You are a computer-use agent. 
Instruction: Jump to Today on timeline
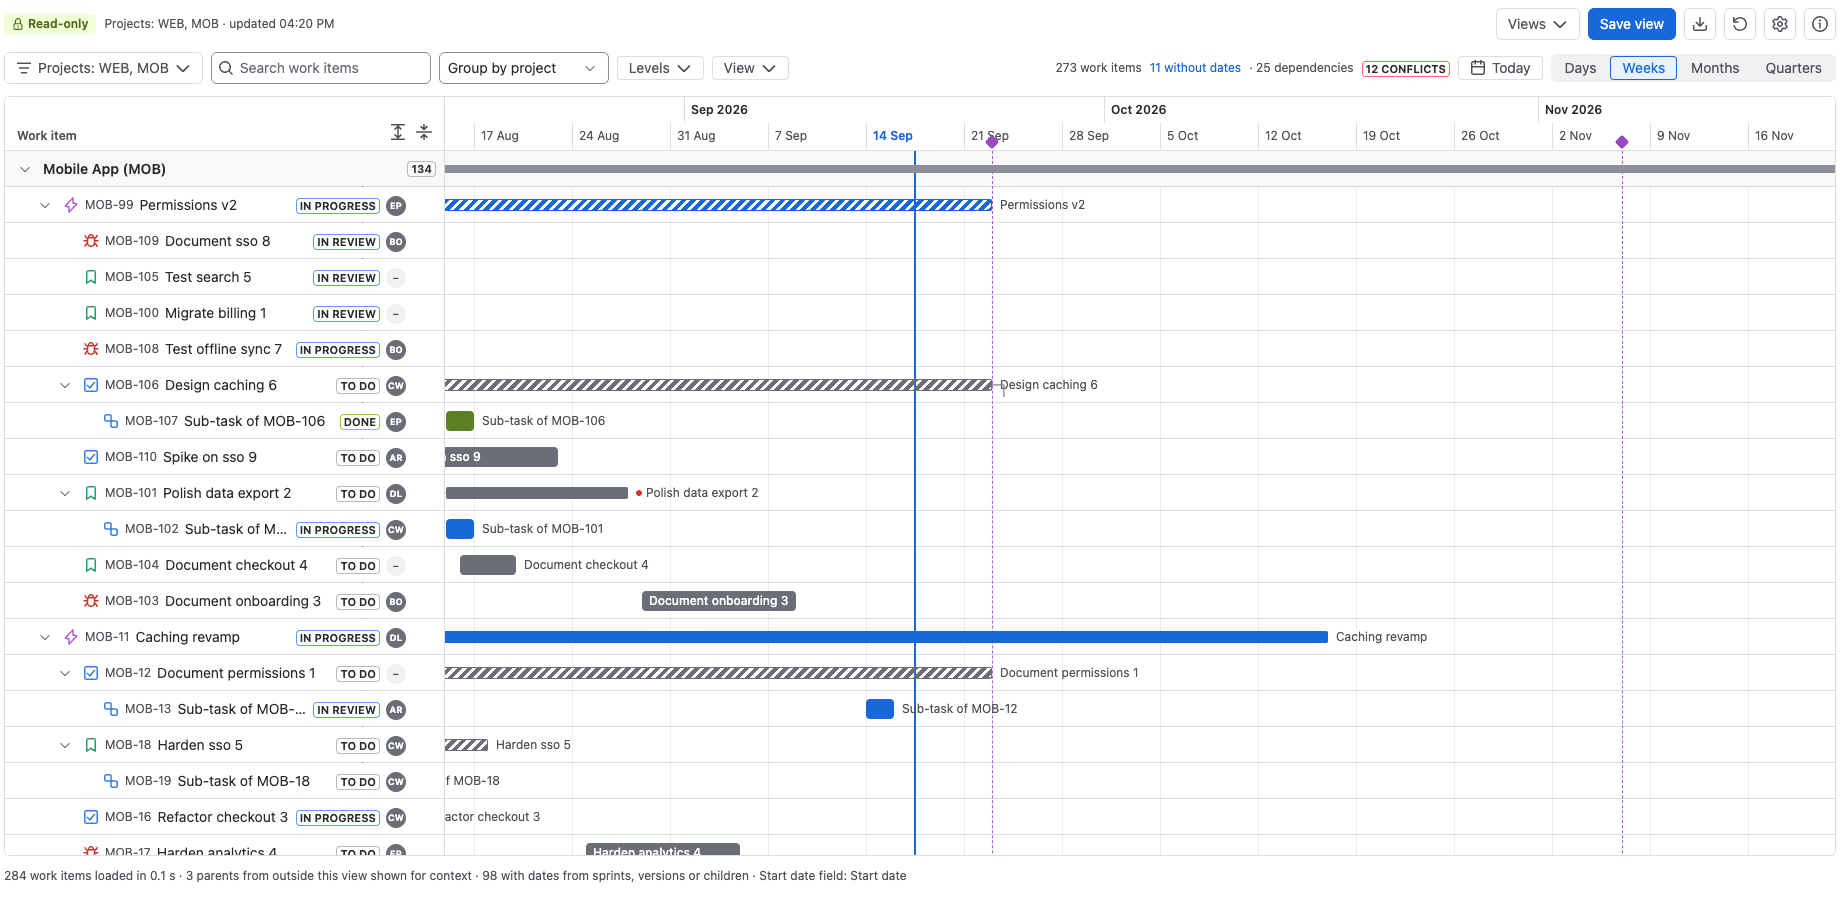pos(1501,68)
